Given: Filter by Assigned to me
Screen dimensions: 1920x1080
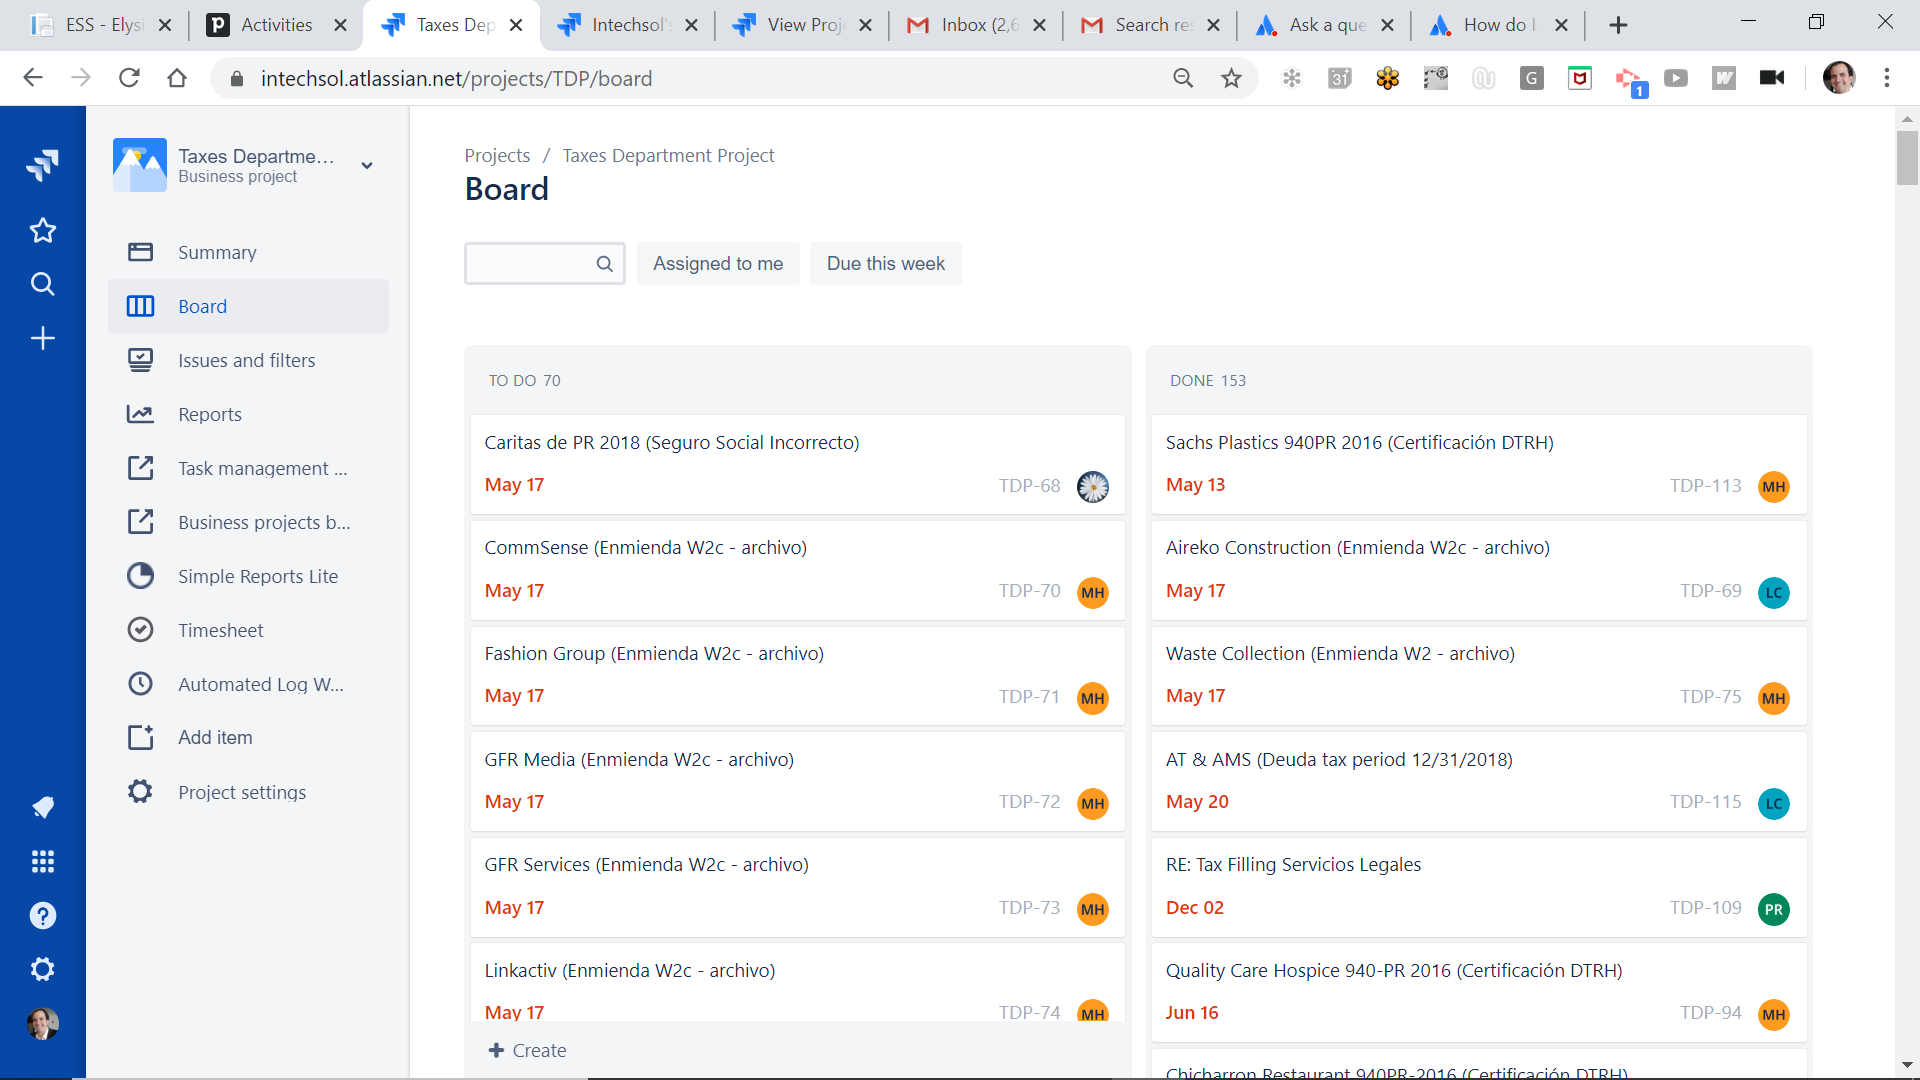Looking at the screenshot, I should pyautogui.click(x=718, y=264).
